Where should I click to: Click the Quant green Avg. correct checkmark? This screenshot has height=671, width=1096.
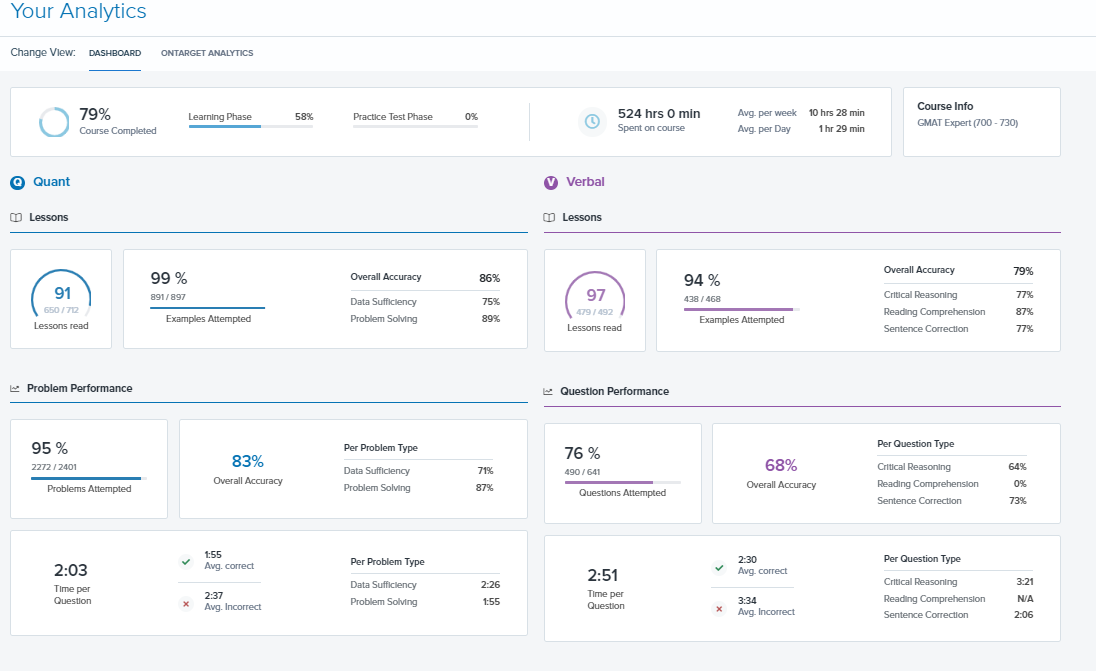185,562
